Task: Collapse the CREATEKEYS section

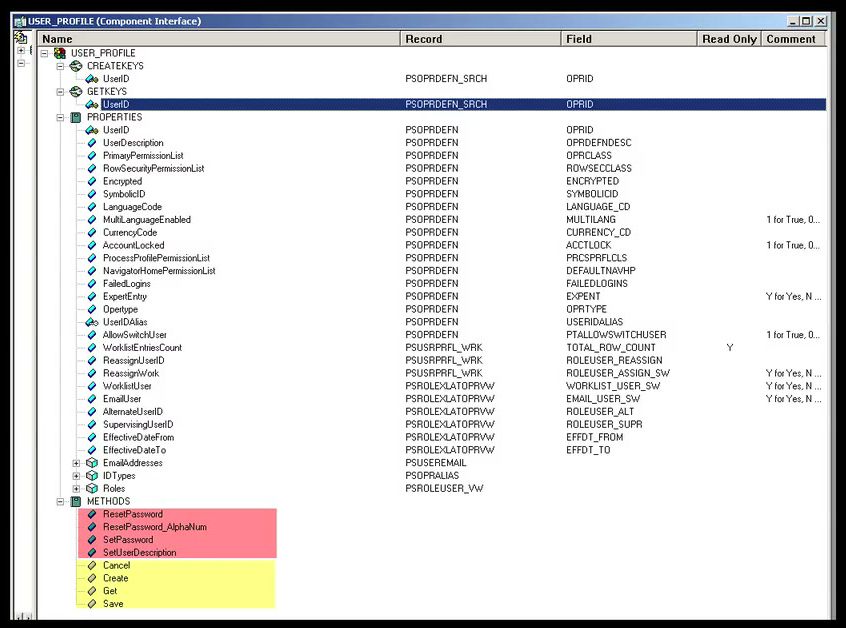Action: (x=60, y=66)
